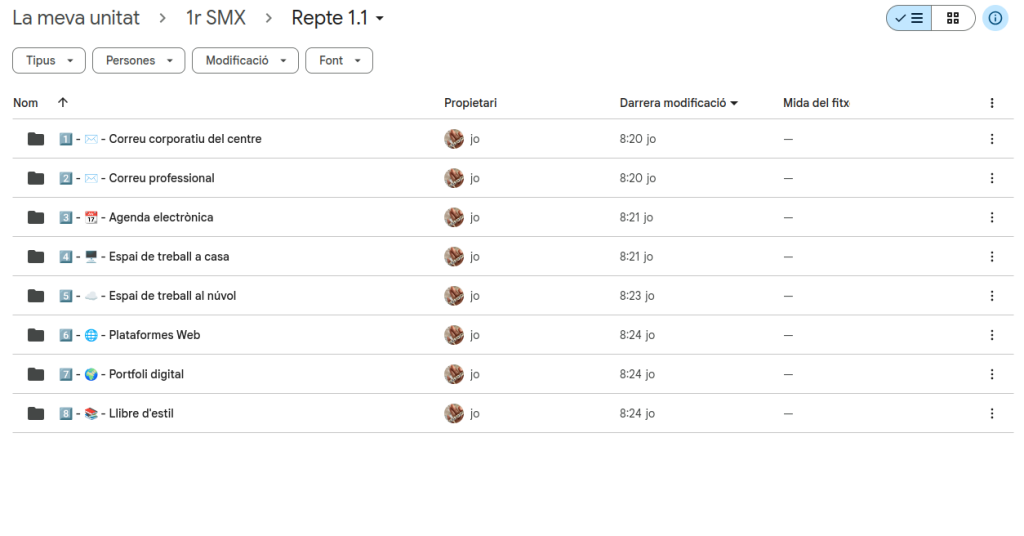Click the folder icon of Portfoli digital
The height and width of the screenshot is (536, 1024).
[x=36, y=374]
